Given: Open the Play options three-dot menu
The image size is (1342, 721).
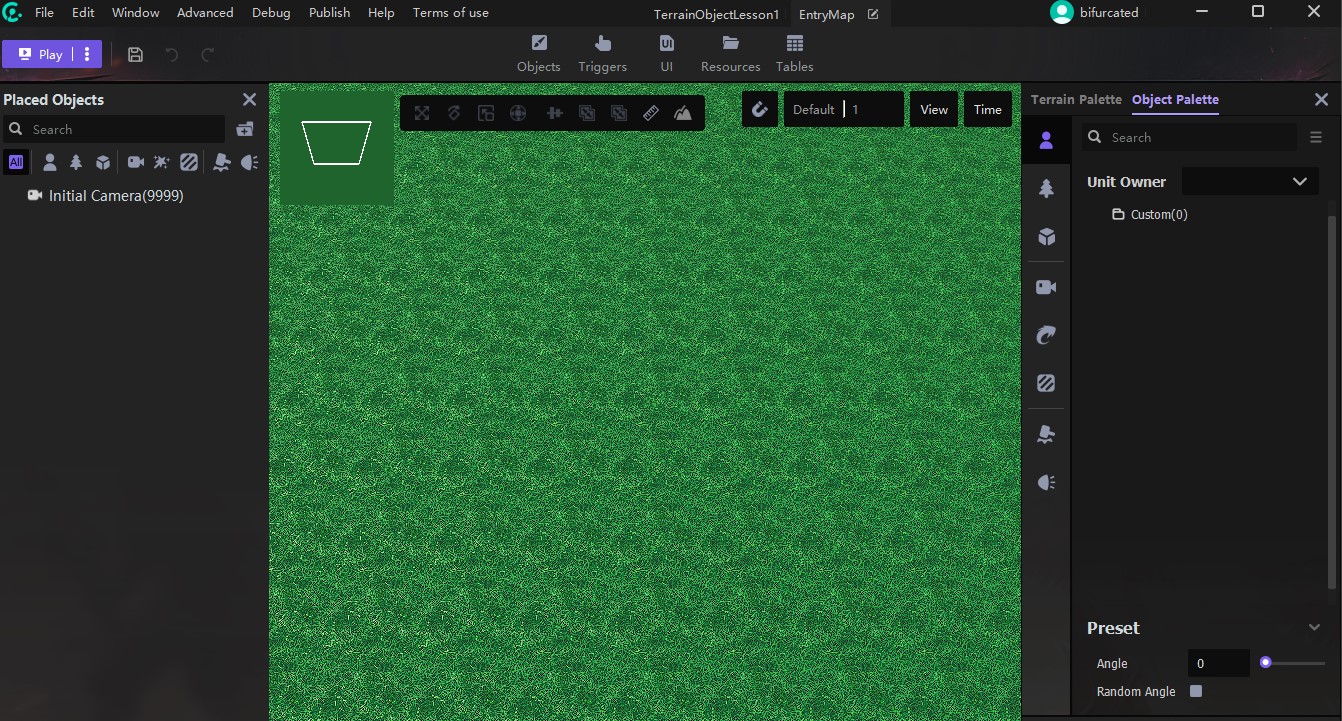Looking at the screenshot, I should pos(88,54).
